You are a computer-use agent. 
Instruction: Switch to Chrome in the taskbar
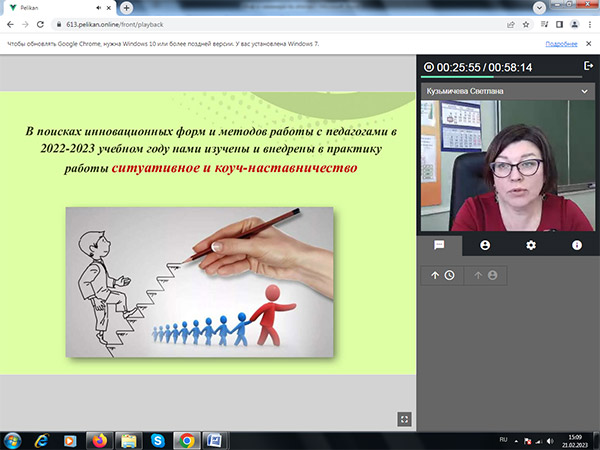pos(187,441)
